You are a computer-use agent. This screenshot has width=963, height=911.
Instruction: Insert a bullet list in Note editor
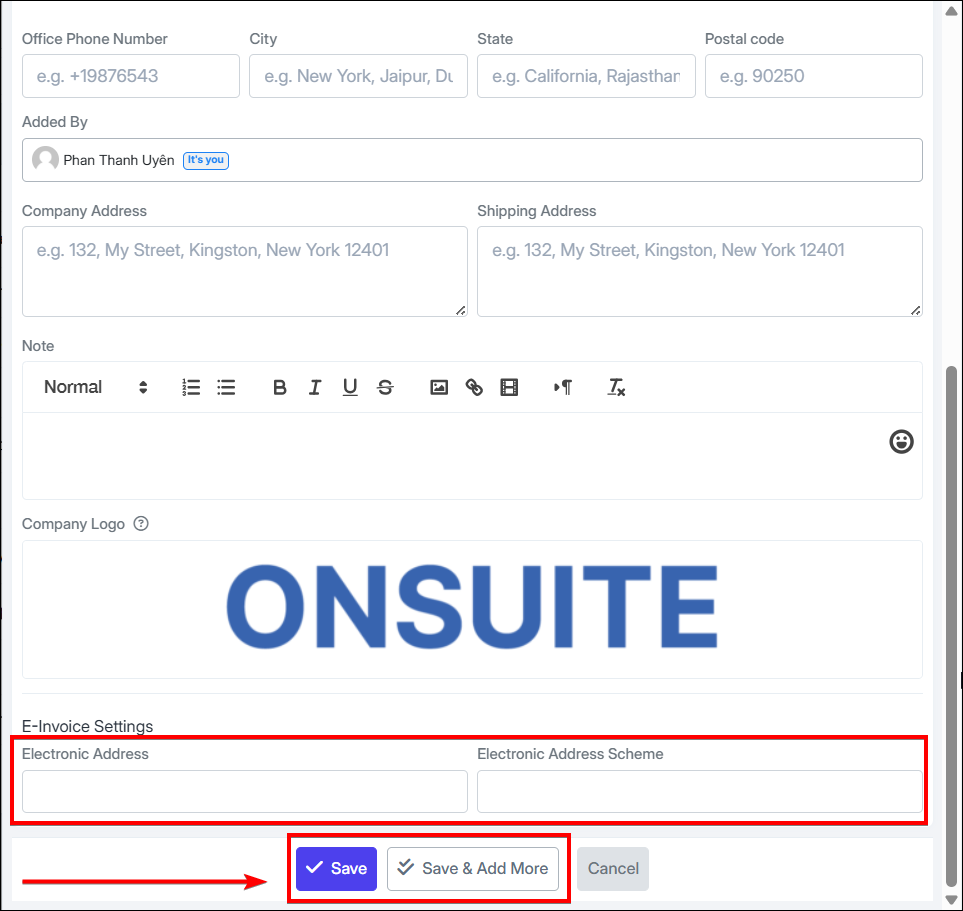226,387
